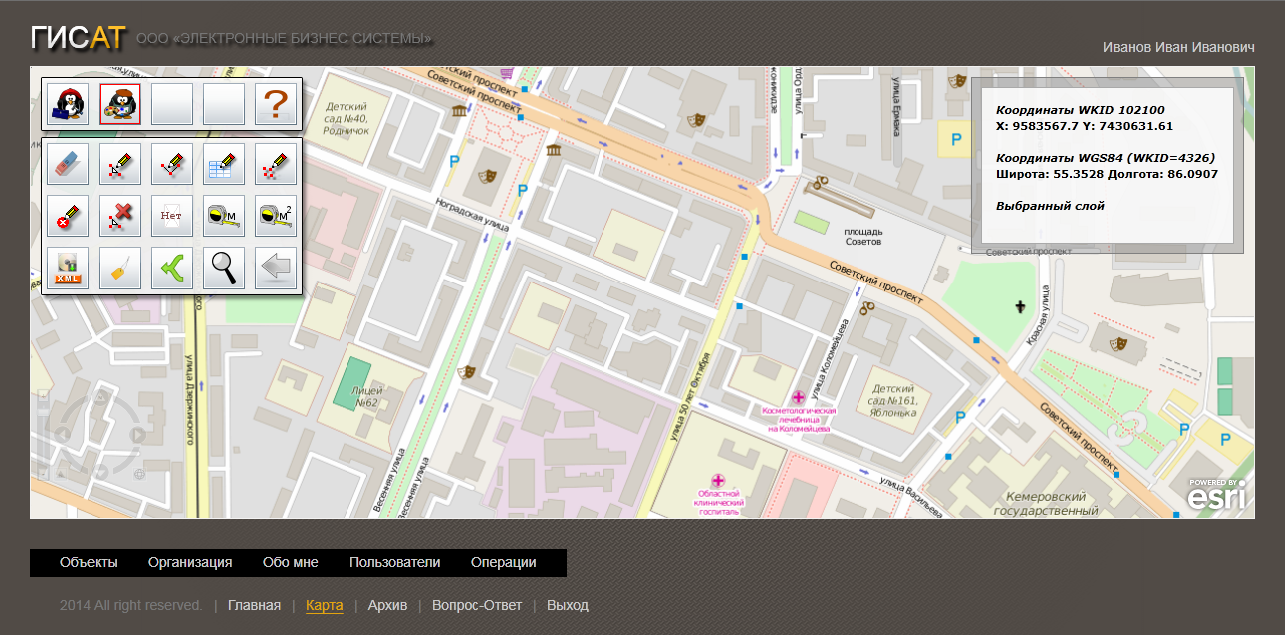This screenshot has height=635, width=1285.
Task: Choose the area measuring tape (m²) tool
Action: point(276,216)
